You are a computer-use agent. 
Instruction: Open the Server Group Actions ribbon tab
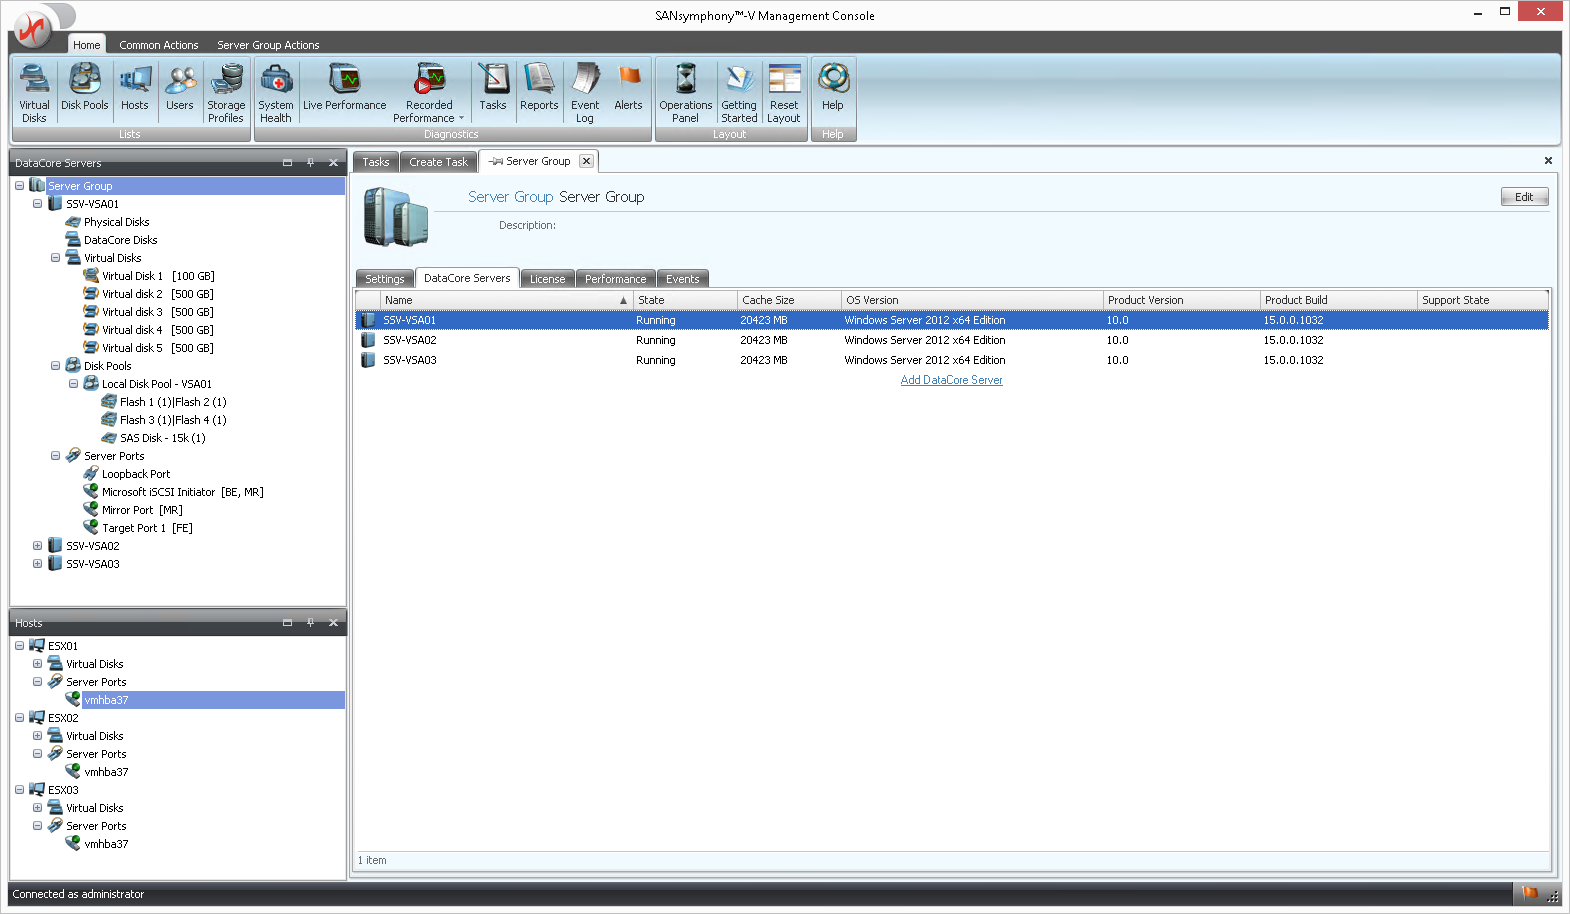click(268, 45)
